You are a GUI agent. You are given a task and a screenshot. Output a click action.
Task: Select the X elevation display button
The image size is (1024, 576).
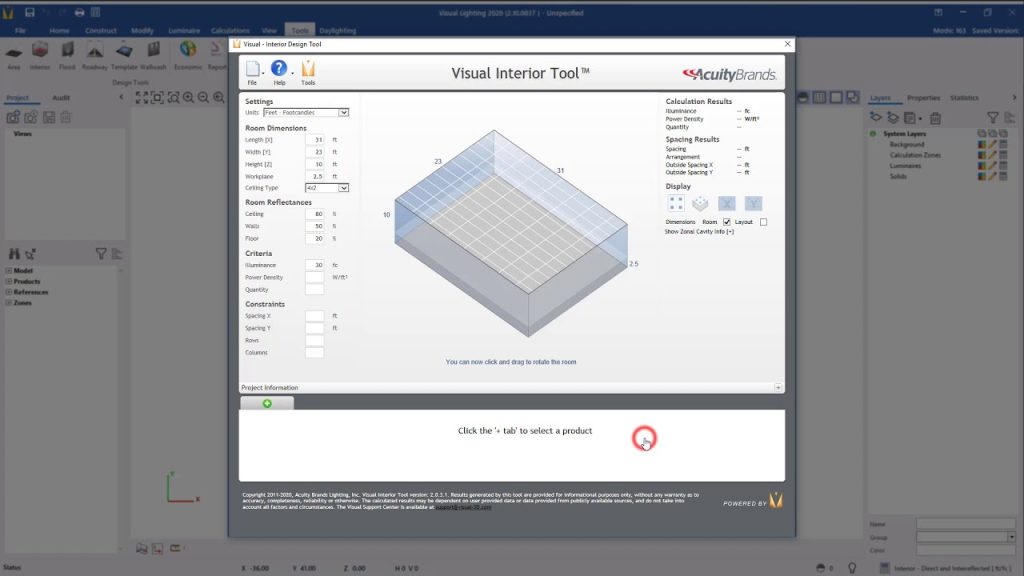(x=727, y=204)
